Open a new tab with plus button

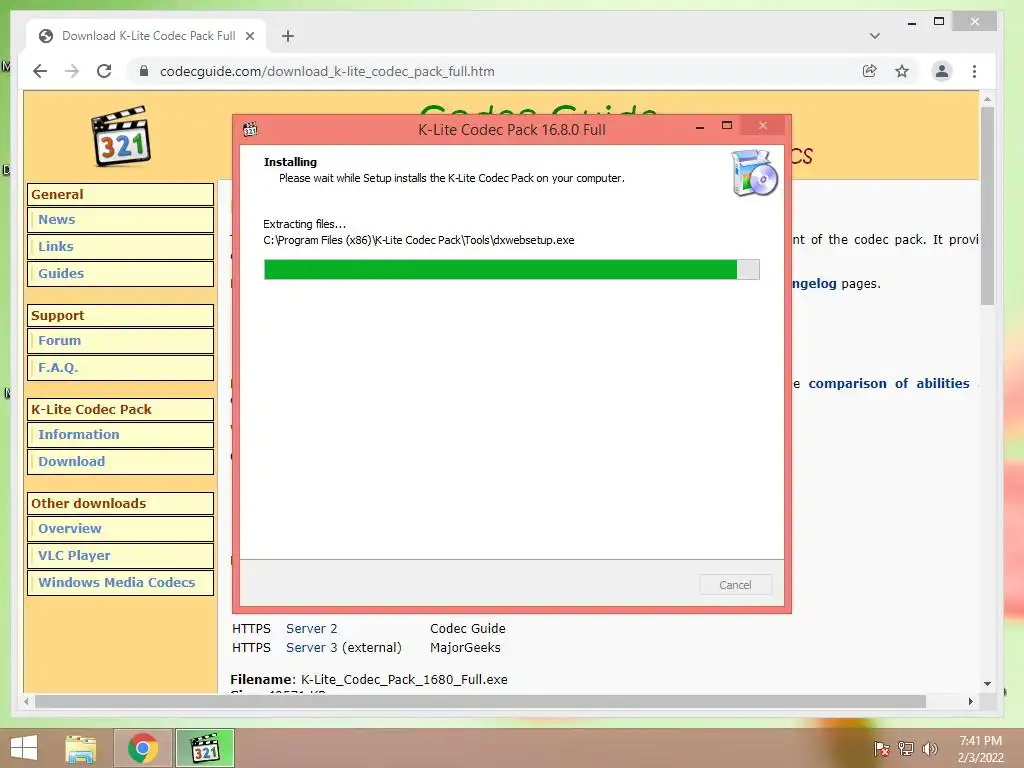pos(288,36)
